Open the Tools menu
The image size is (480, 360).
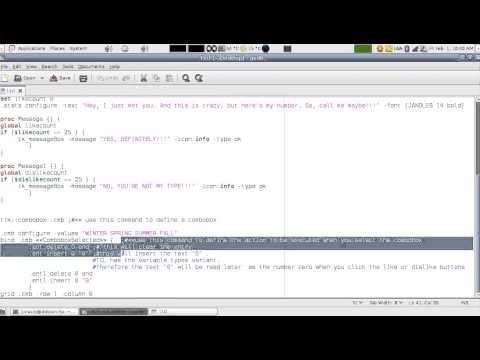(68, 67)
